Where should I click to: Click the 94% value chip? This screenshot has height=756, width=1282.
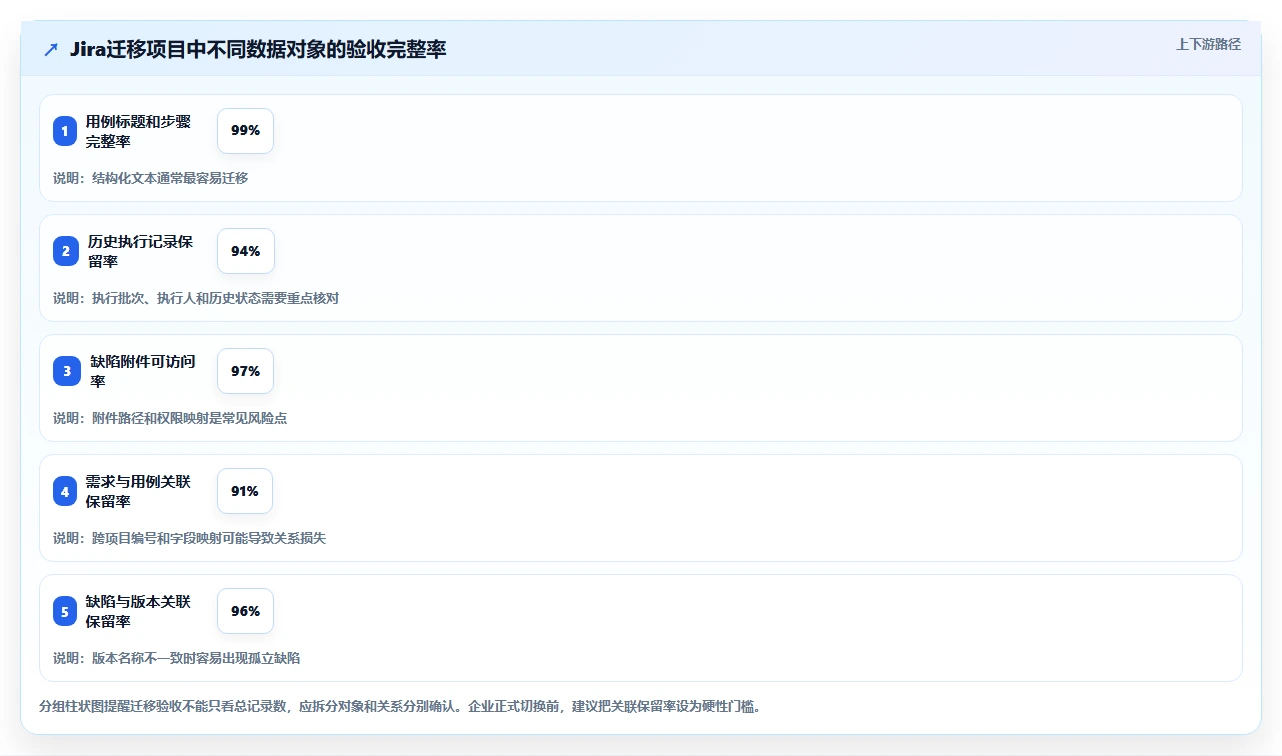[x=245, y=251]
